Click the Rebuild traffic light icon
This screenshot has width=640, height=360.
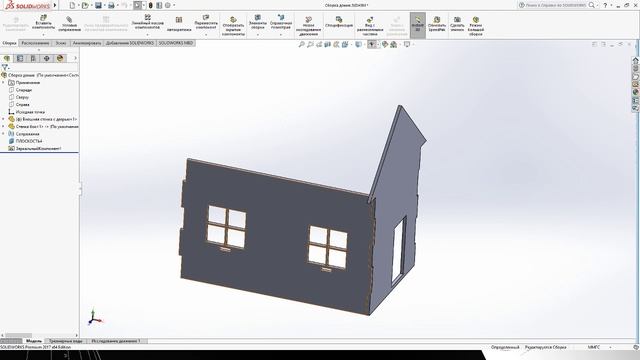point(151,5)
